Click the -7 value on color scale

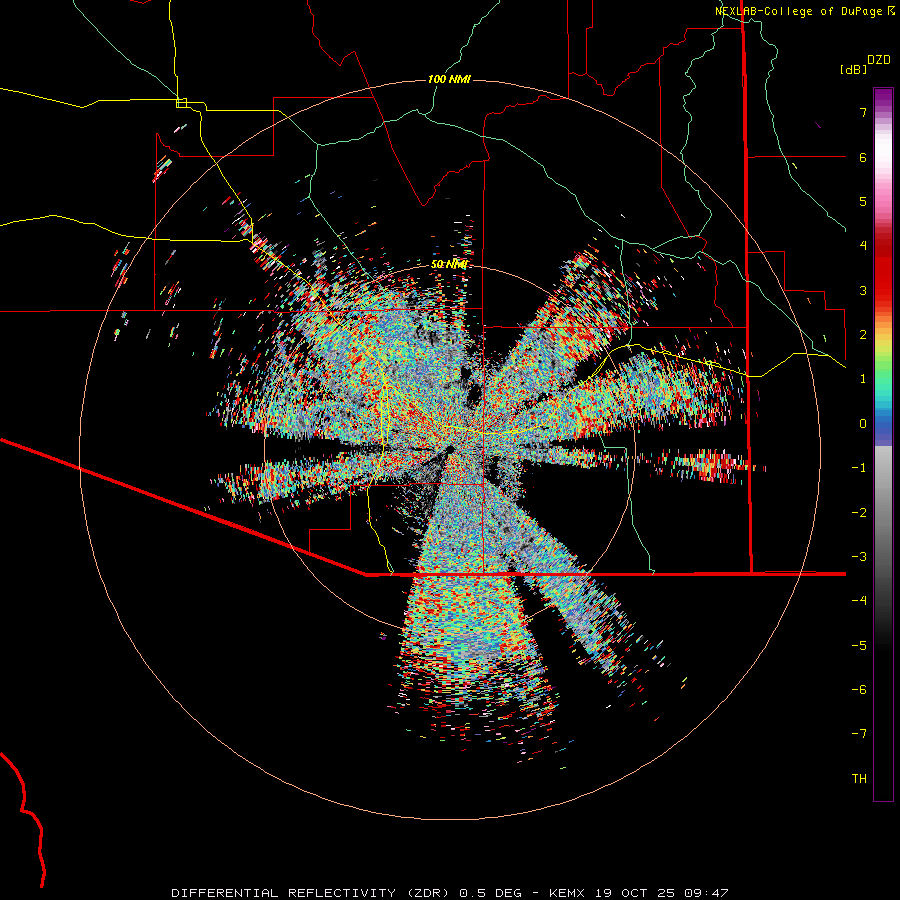[x=859, y=734]
